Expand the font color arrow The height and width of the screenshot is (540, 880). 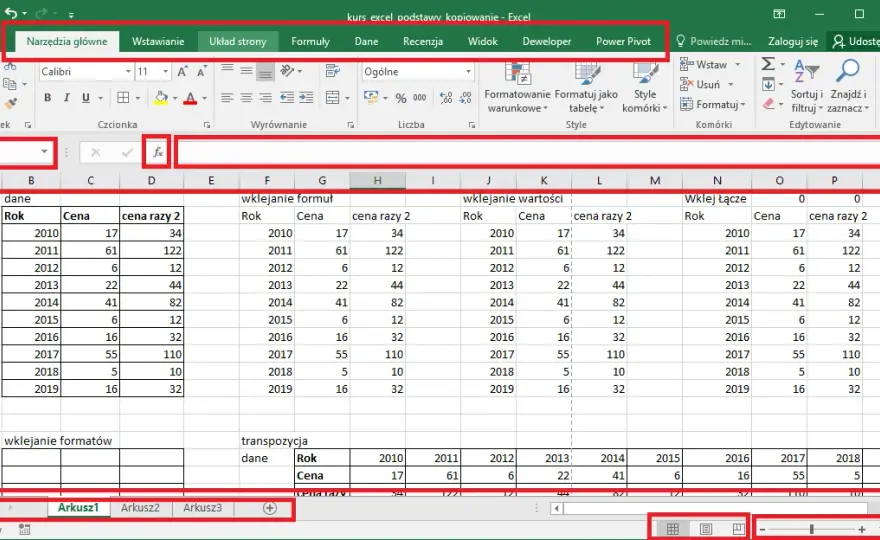coord(204,98)
